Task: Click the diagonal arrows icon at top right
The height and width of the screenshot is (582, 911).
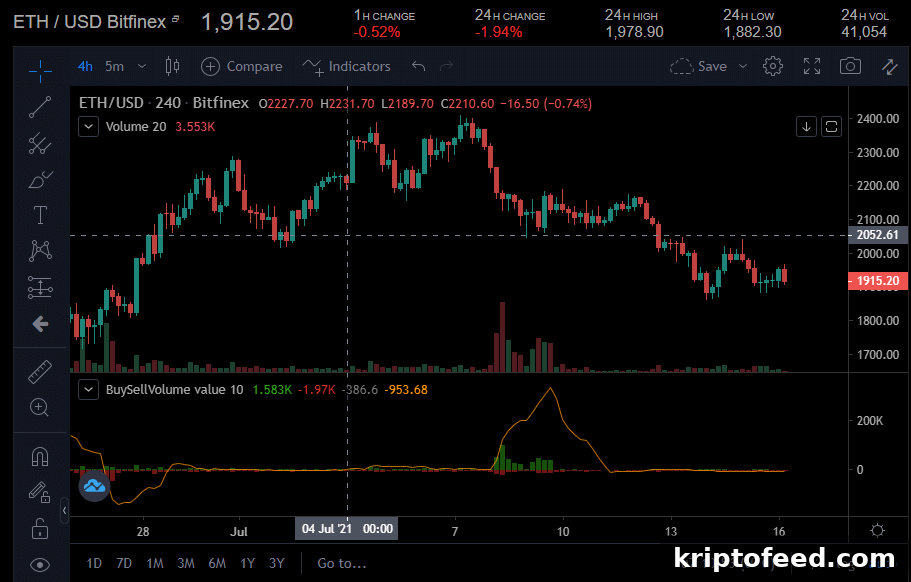Action: point(890,67)
